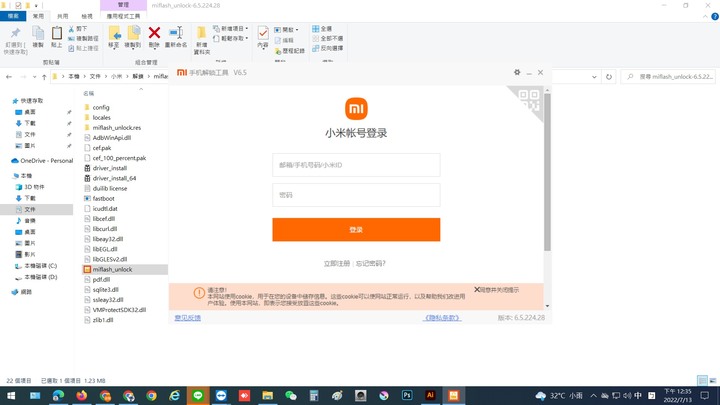Open Illustrator from the taskbar
Screen dimensions: 720x405
coord(430,395)
